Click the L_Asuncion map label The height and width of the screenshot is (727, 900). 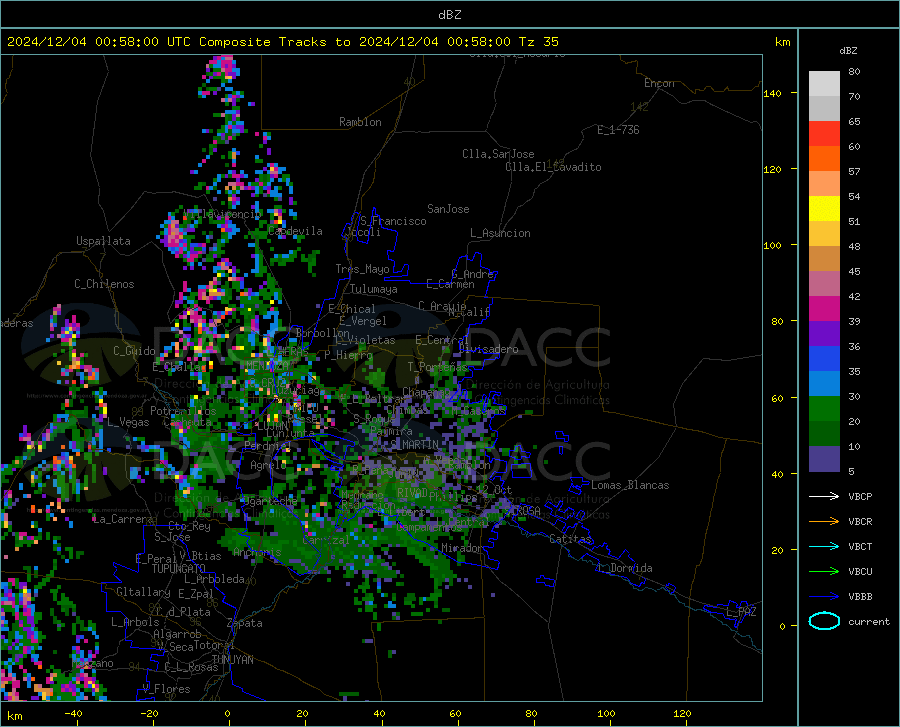point(500,234)
